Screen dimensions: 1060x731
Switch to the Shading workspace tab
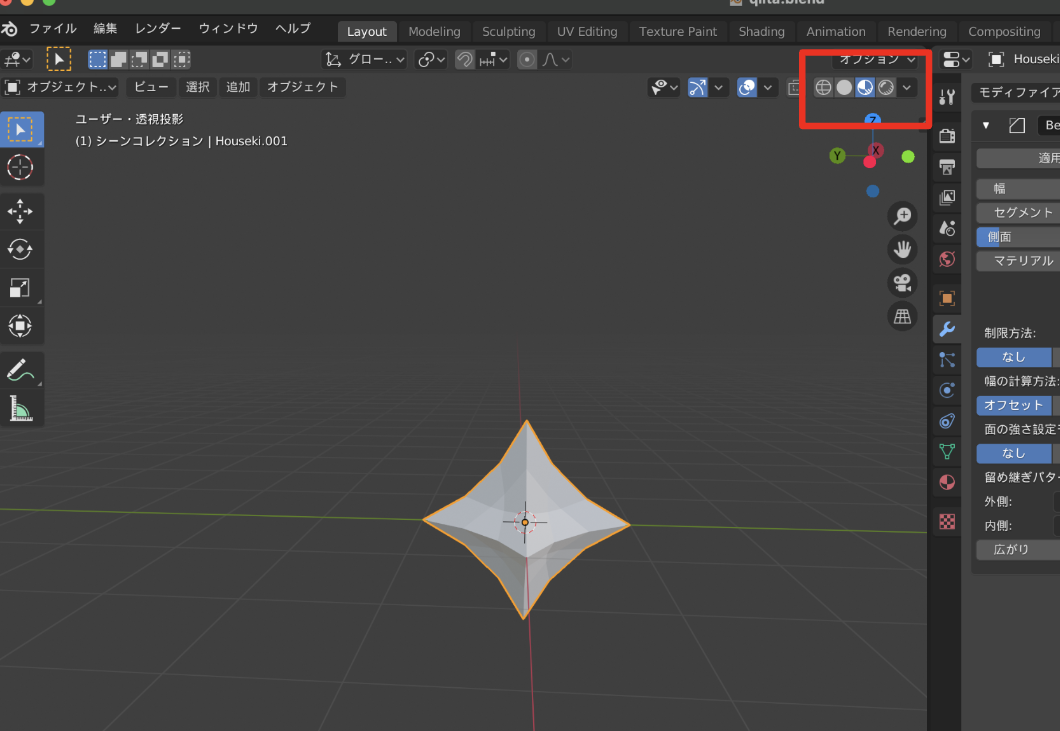pyautogui.click(x=761, y=32)
